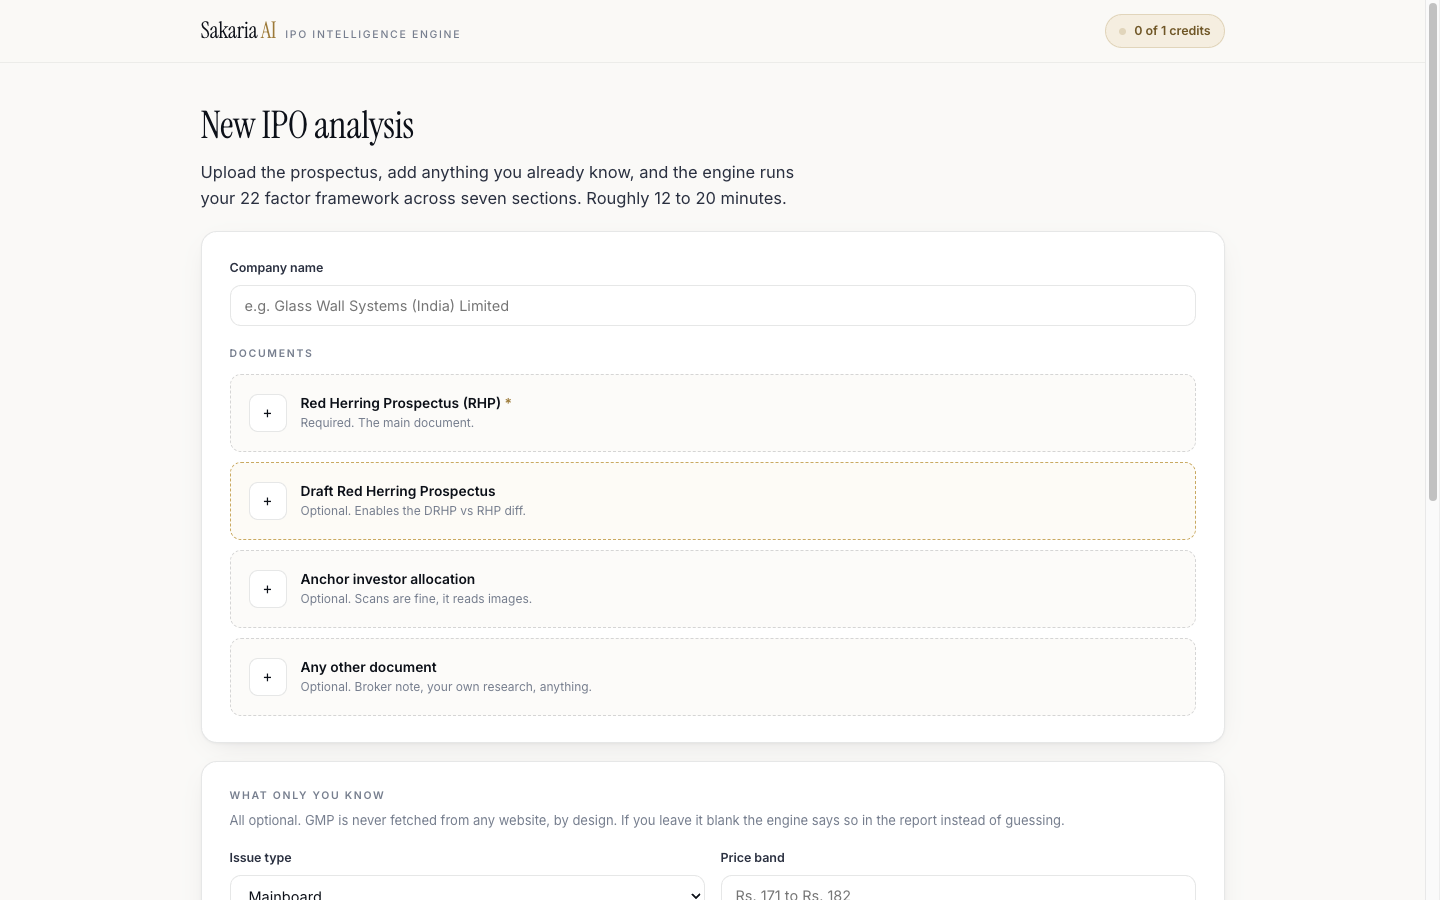Click 'IPO INTELLIGENCE ENGINE' header text
This screenshot has height=900, width=1440.
point(373,34)
